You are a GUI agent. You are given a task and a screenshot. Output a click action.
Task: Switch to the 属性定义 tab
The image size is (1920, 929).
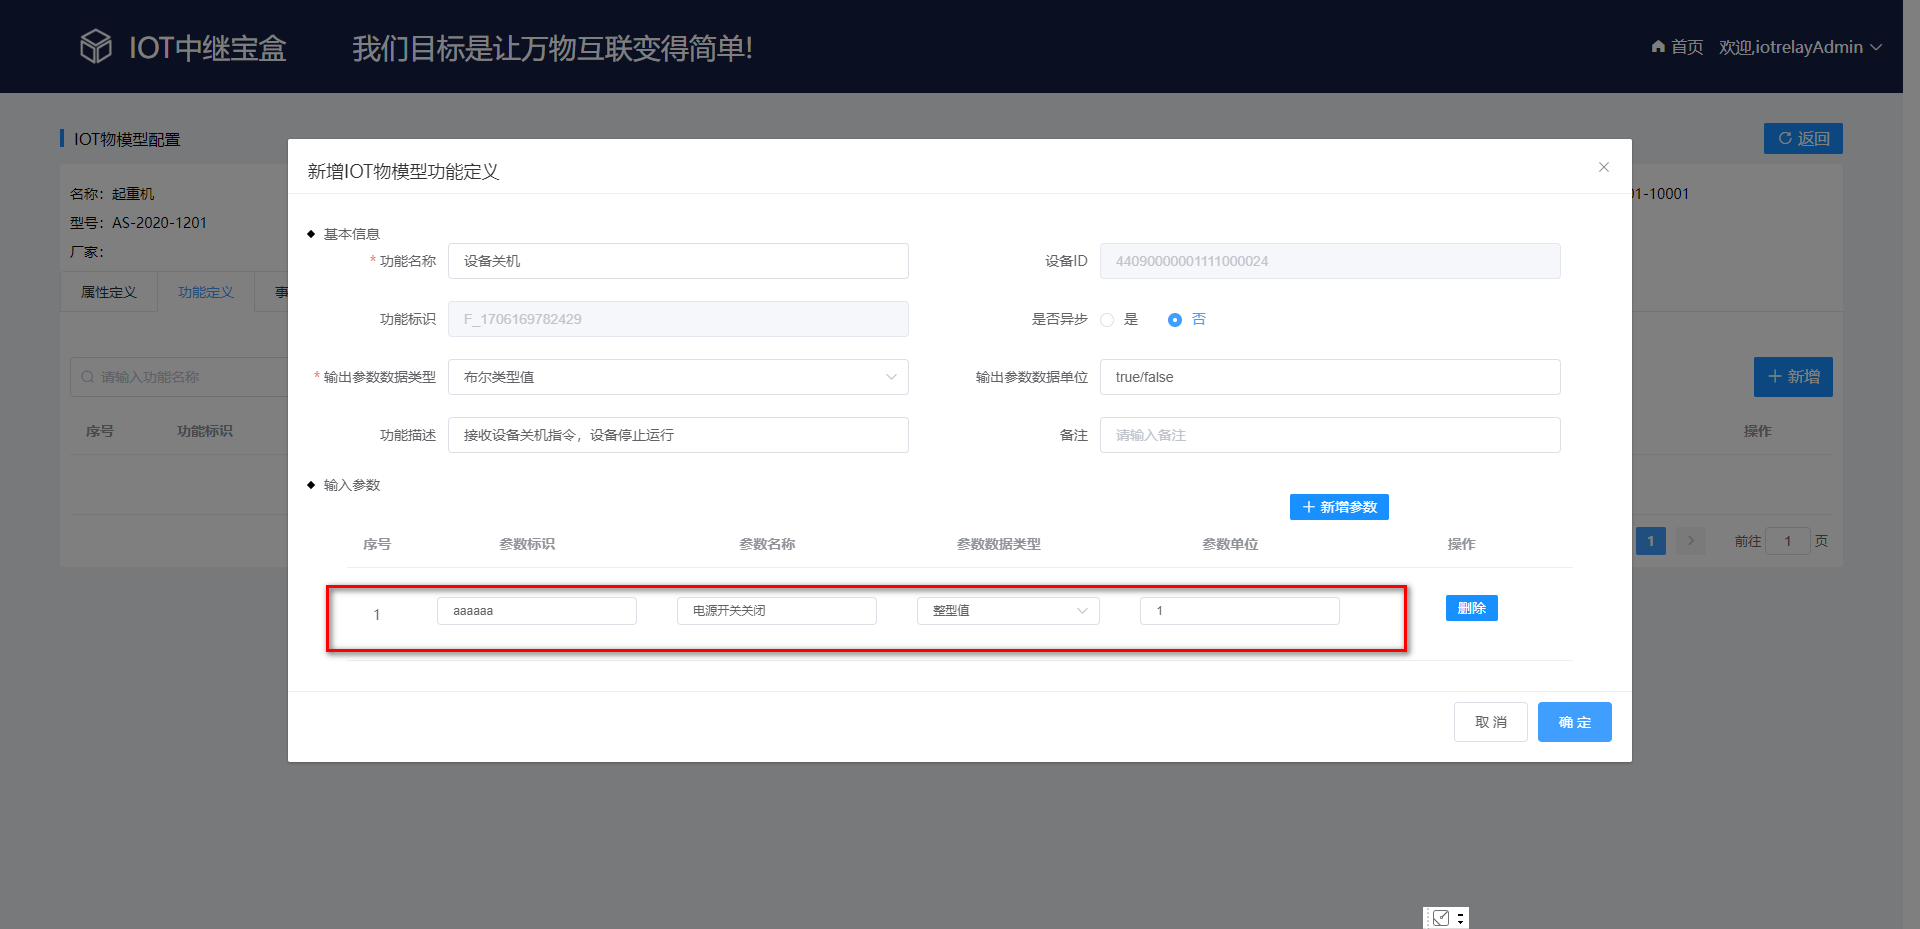click(x=108, y=291)
